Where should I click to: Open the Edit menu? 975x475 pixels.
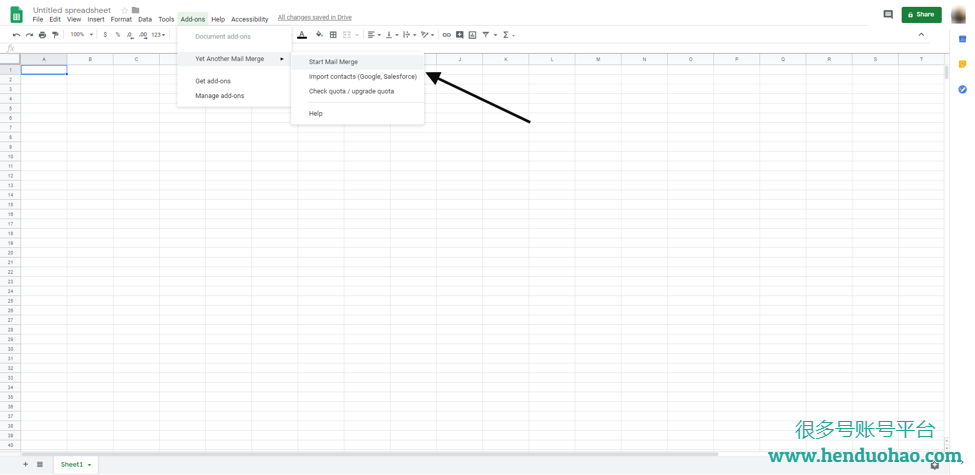pyautogui.click(x=55, y=19)
